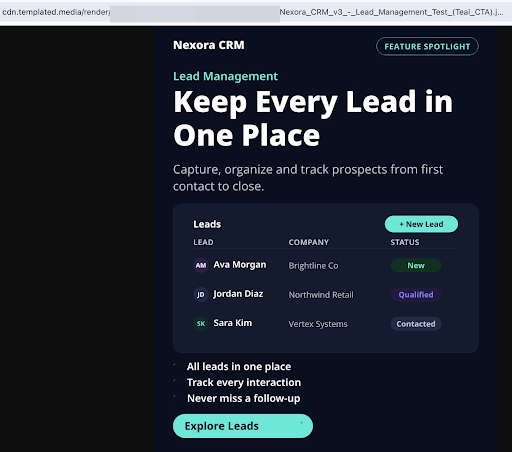The image size is (512, 452).
Task: Click the Lead Management subtitle
Action: pos(225,76)
